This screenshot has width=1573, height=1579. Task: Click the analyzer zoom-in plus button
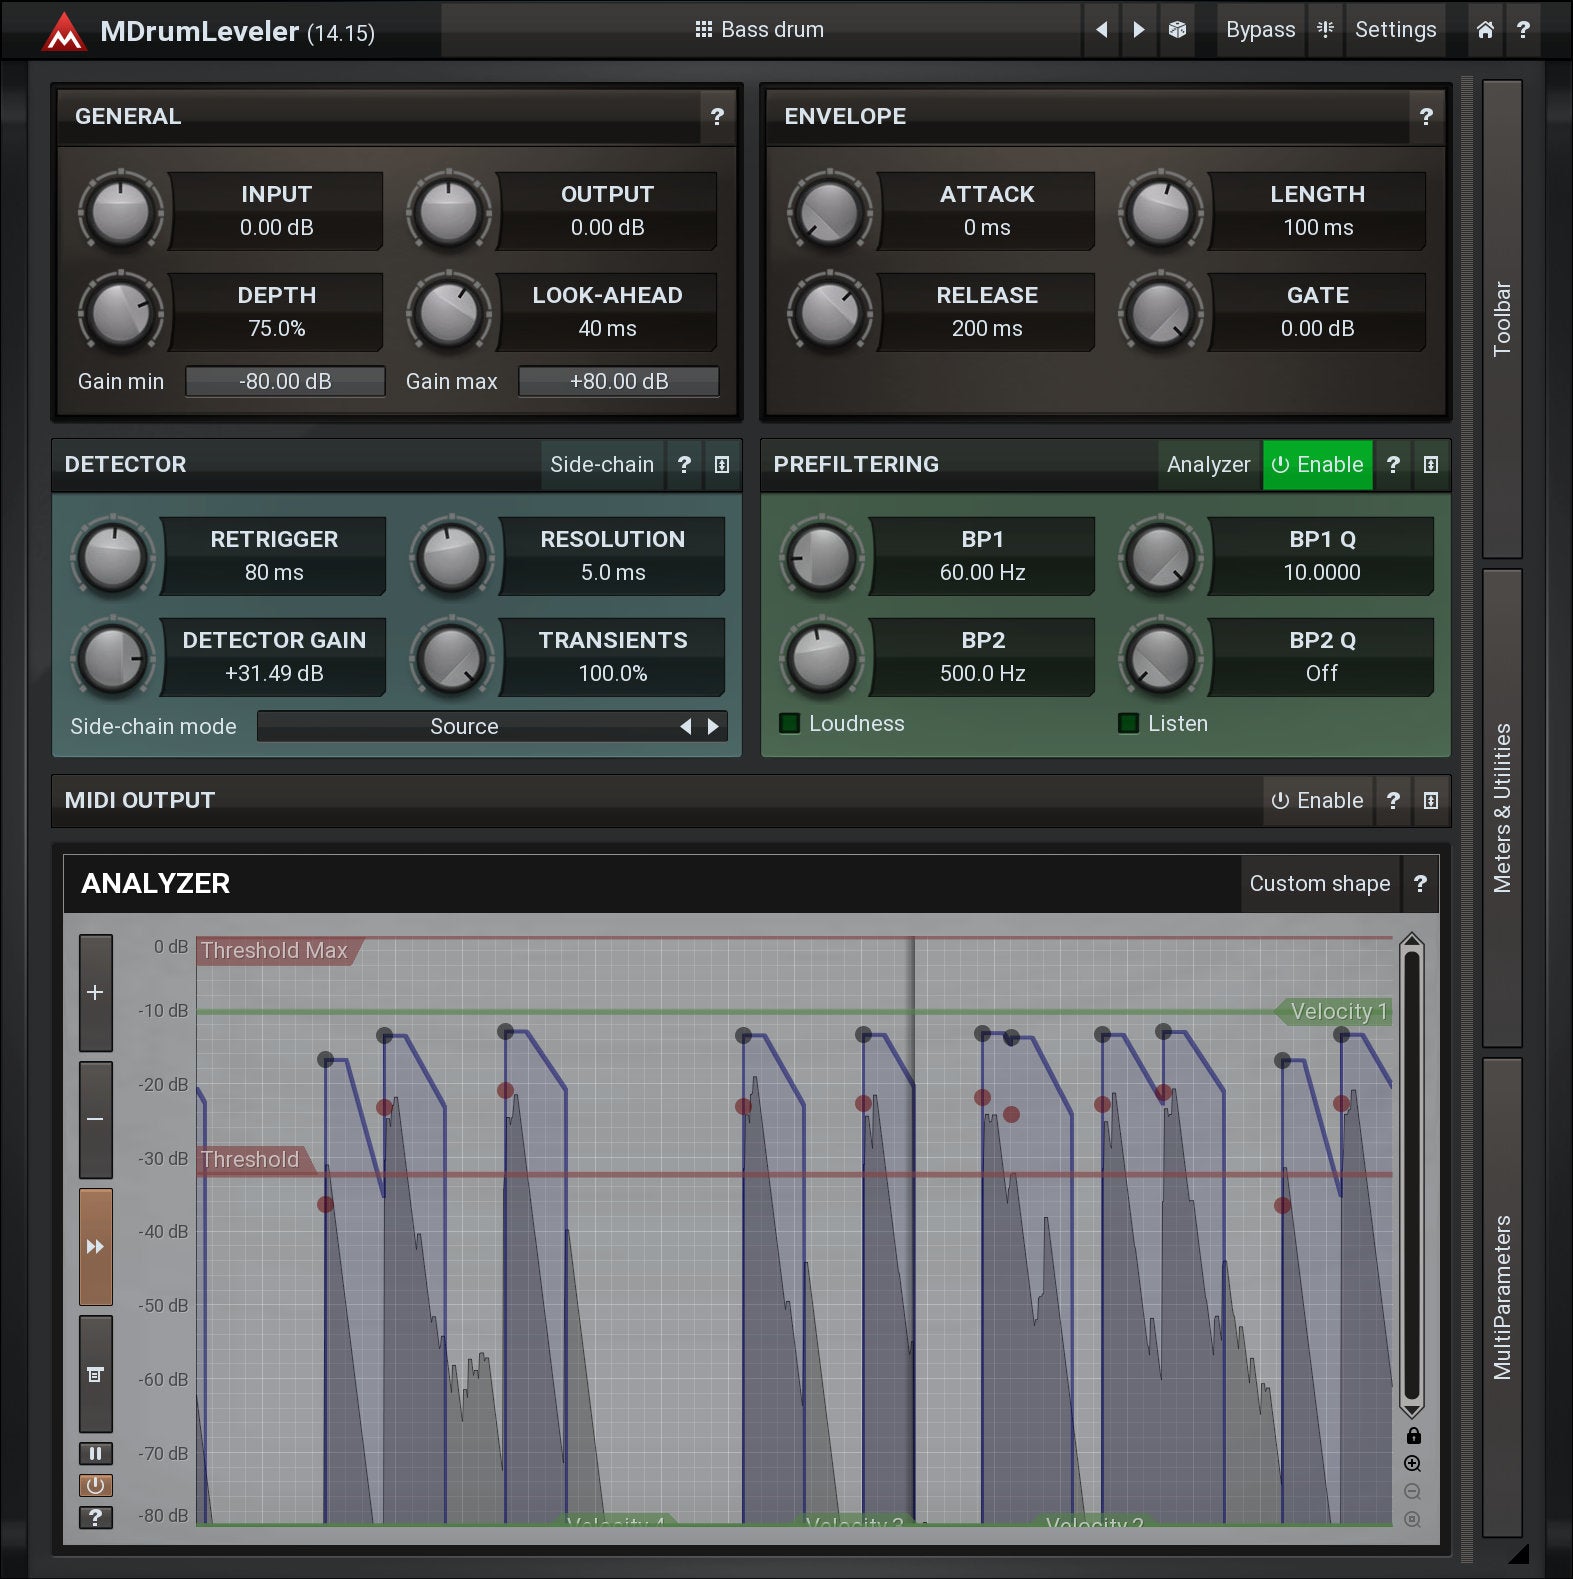[x=96, y=992]
